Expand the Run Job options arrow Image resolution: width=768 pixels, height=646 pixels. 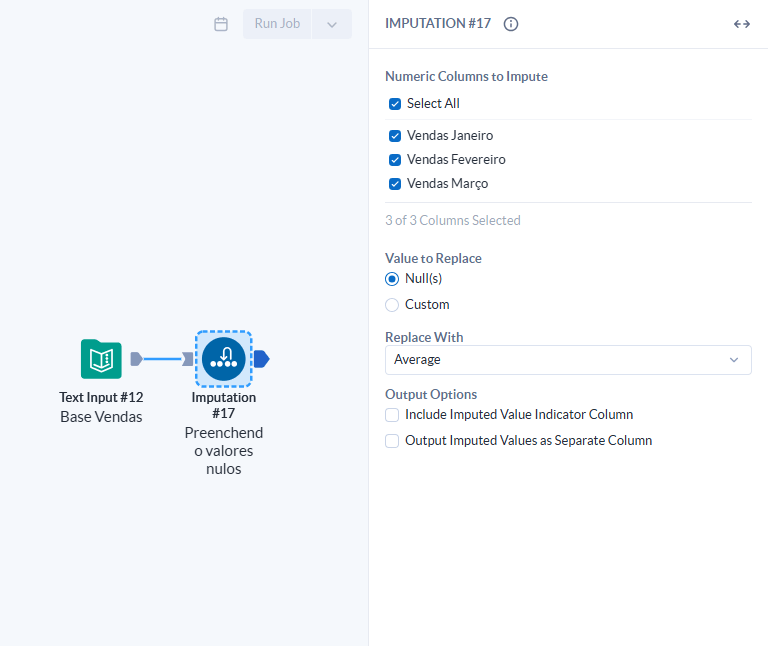[332, 24]
